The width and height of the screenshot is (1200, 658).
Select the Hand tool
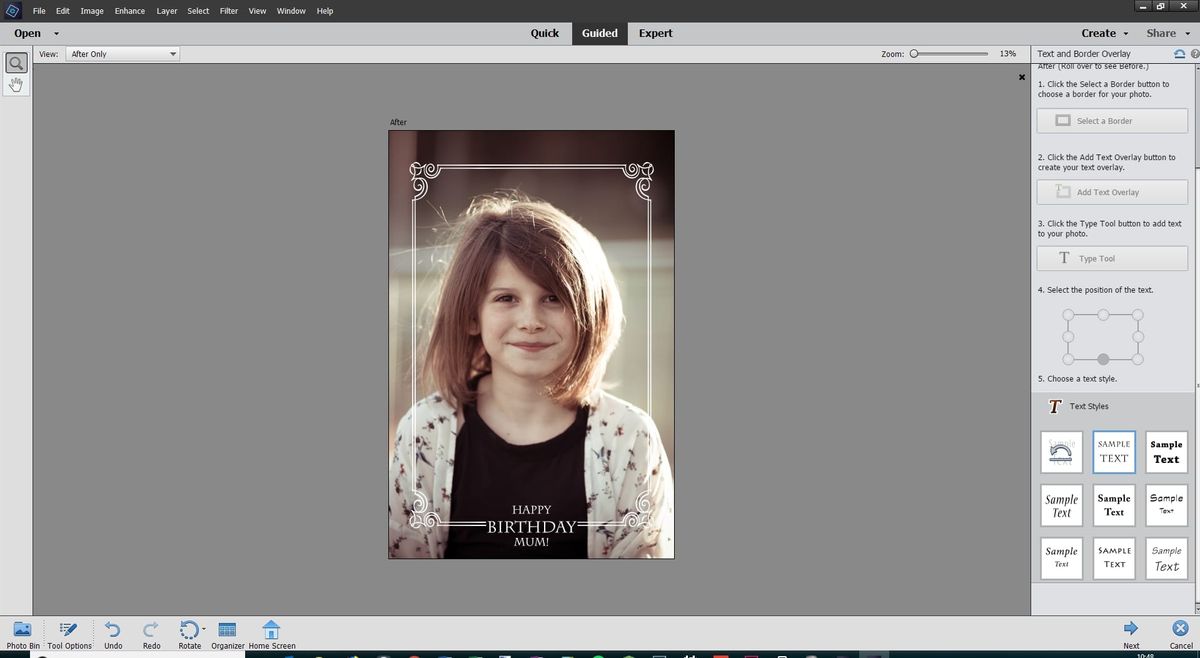(15, 84)
